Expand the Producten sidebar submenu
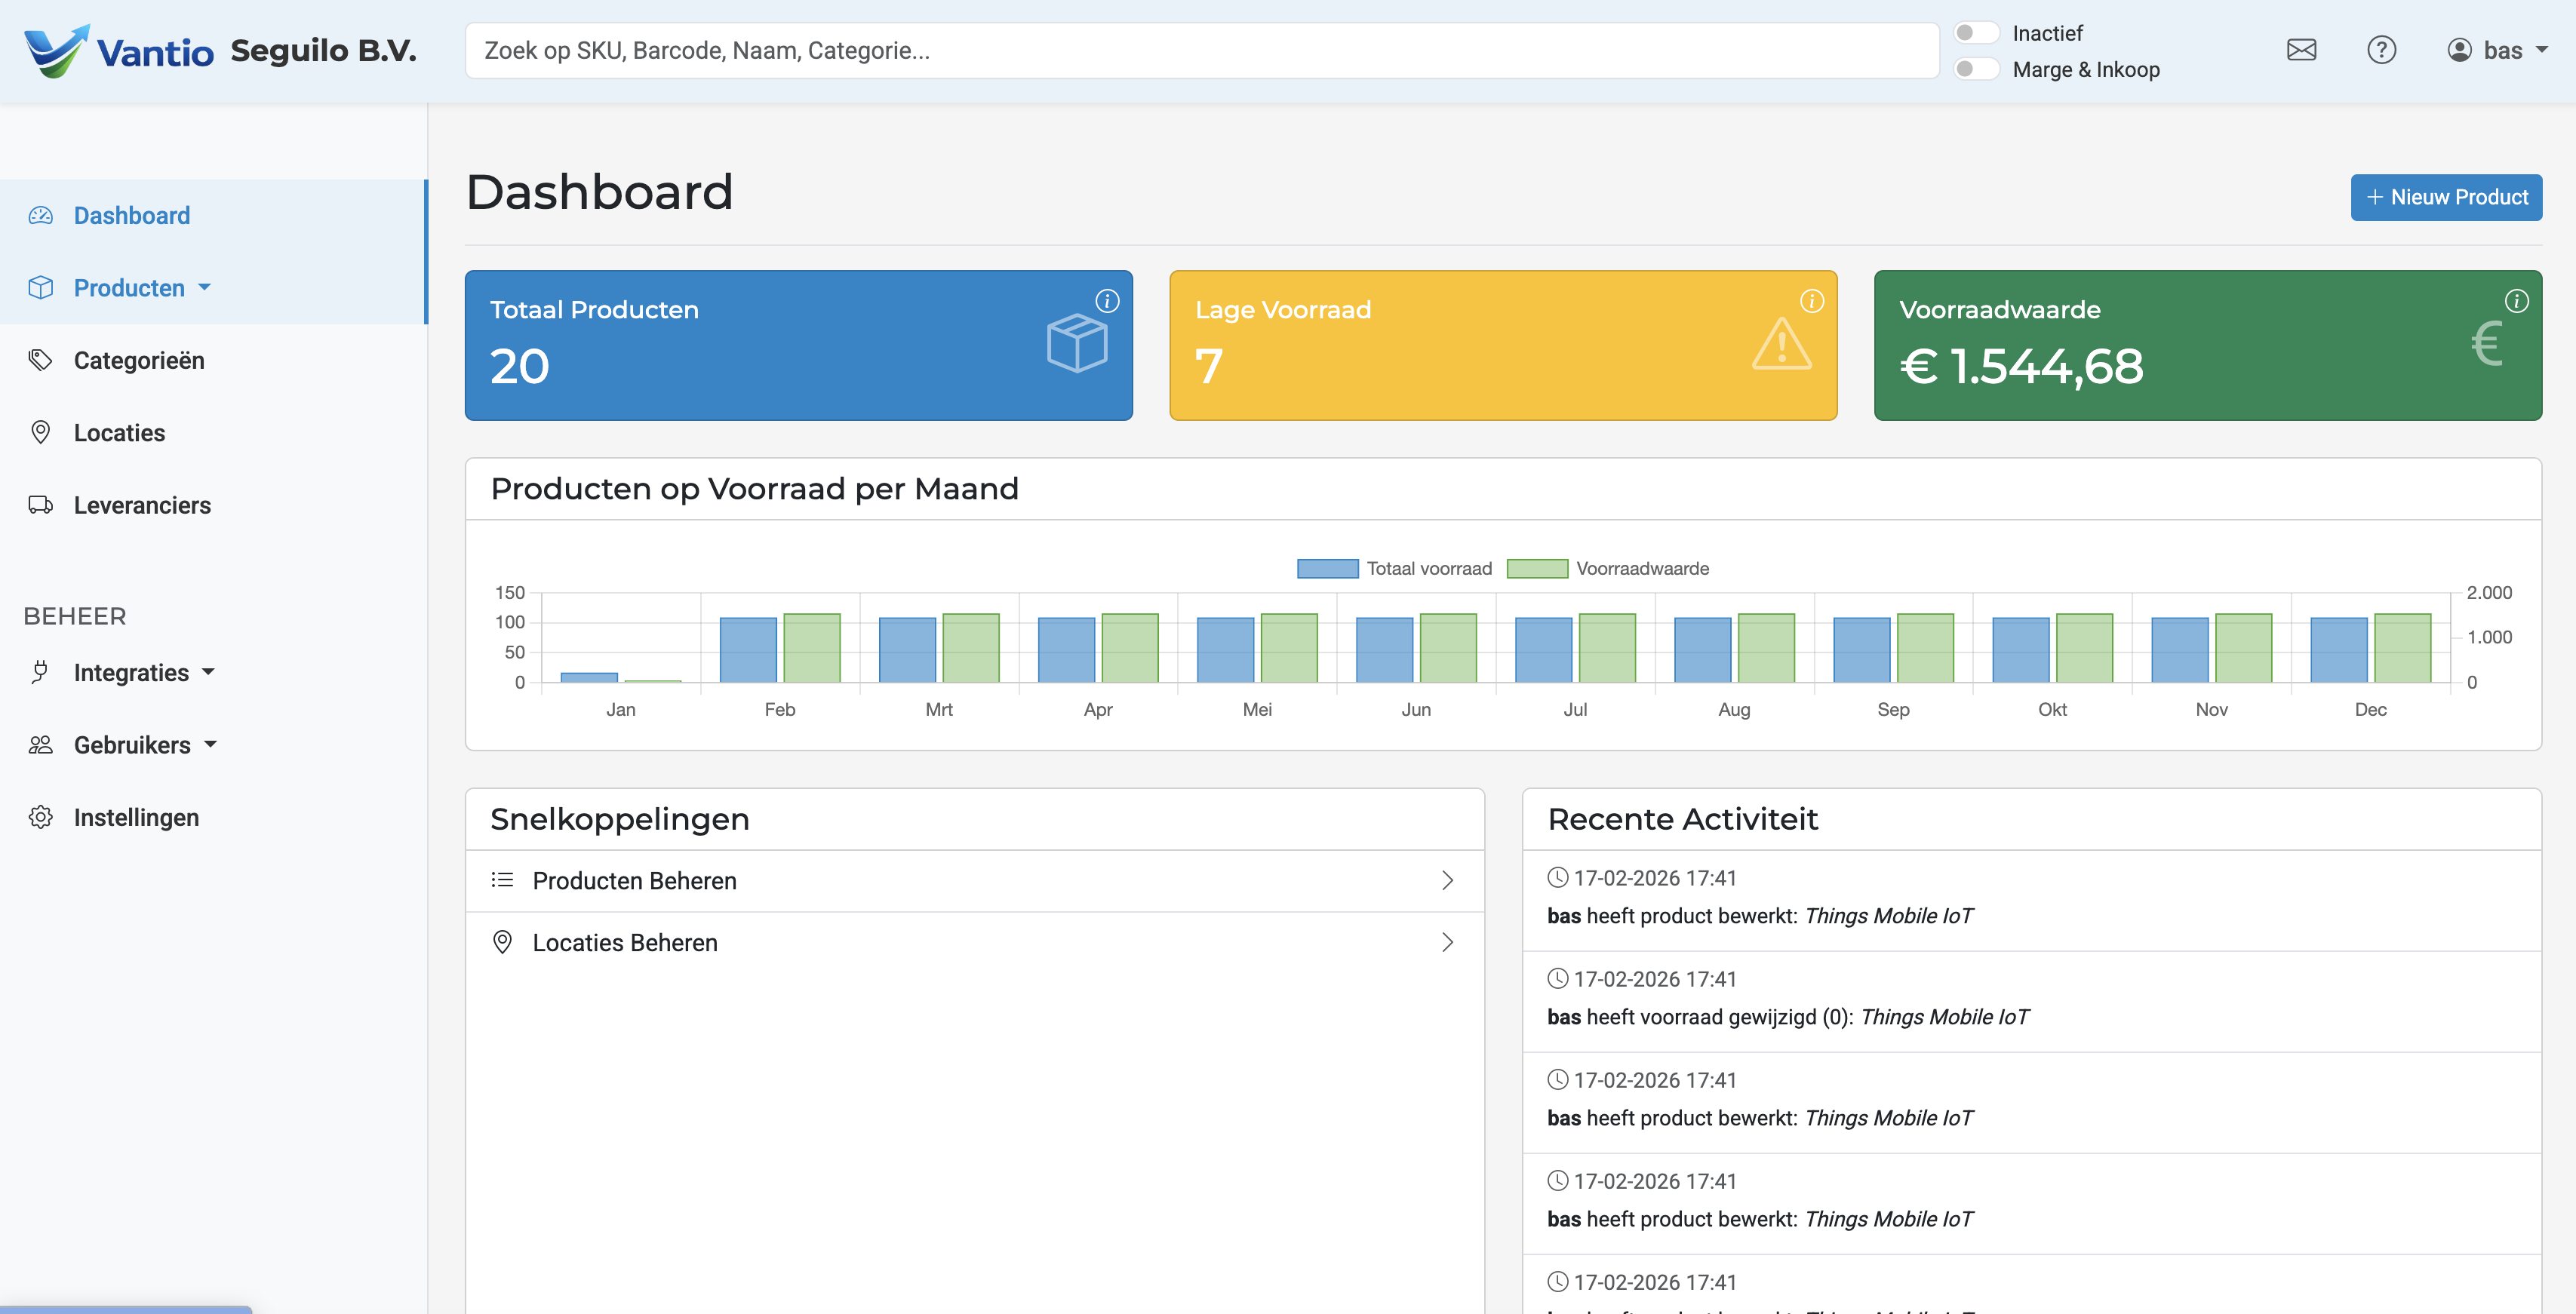The width and height of the screenshot is (2576, 1314). pos(142,288)
